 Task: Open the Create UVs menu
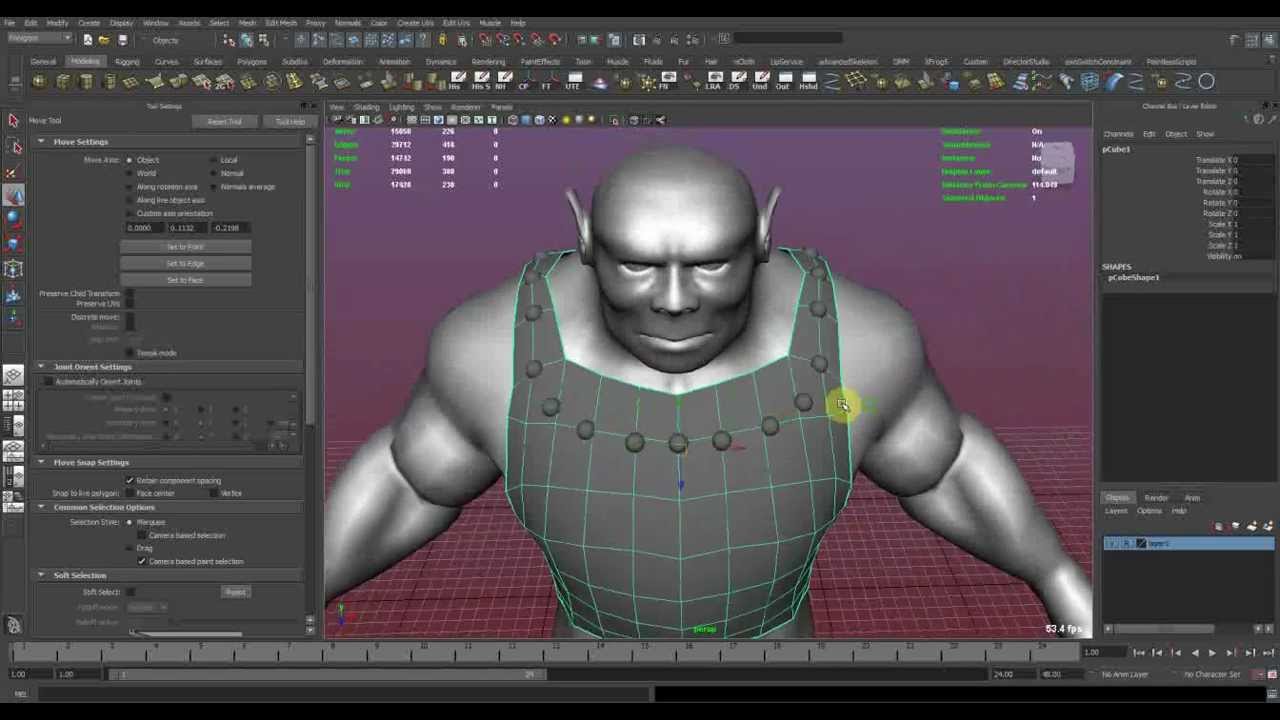pos(415,23)
